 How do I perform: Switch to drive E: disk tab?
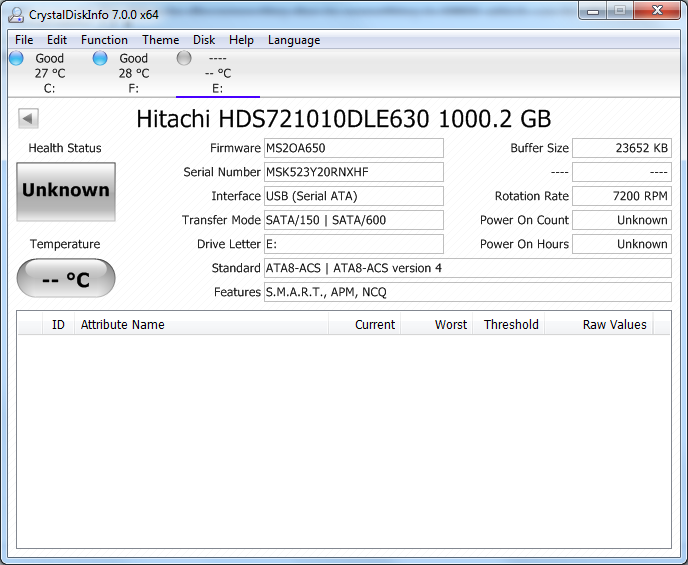click(x=218, y=74)
